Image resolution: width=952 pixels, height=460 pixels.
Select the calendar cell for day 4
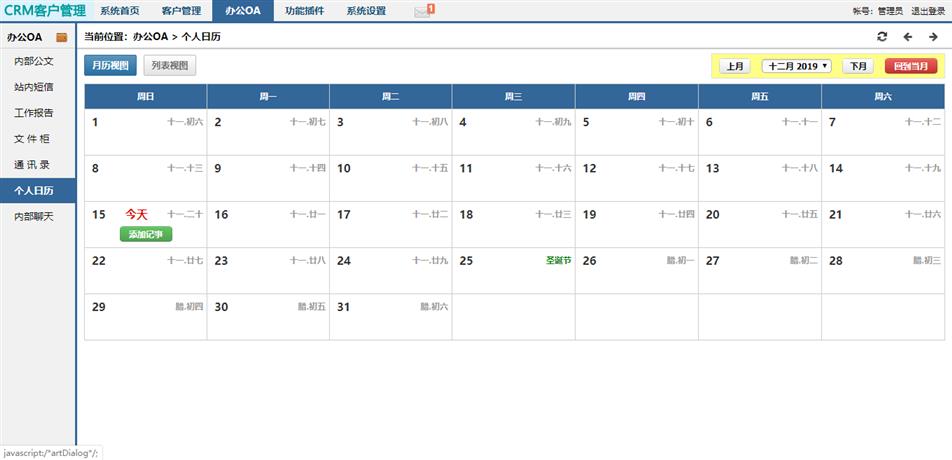(514, 132)
